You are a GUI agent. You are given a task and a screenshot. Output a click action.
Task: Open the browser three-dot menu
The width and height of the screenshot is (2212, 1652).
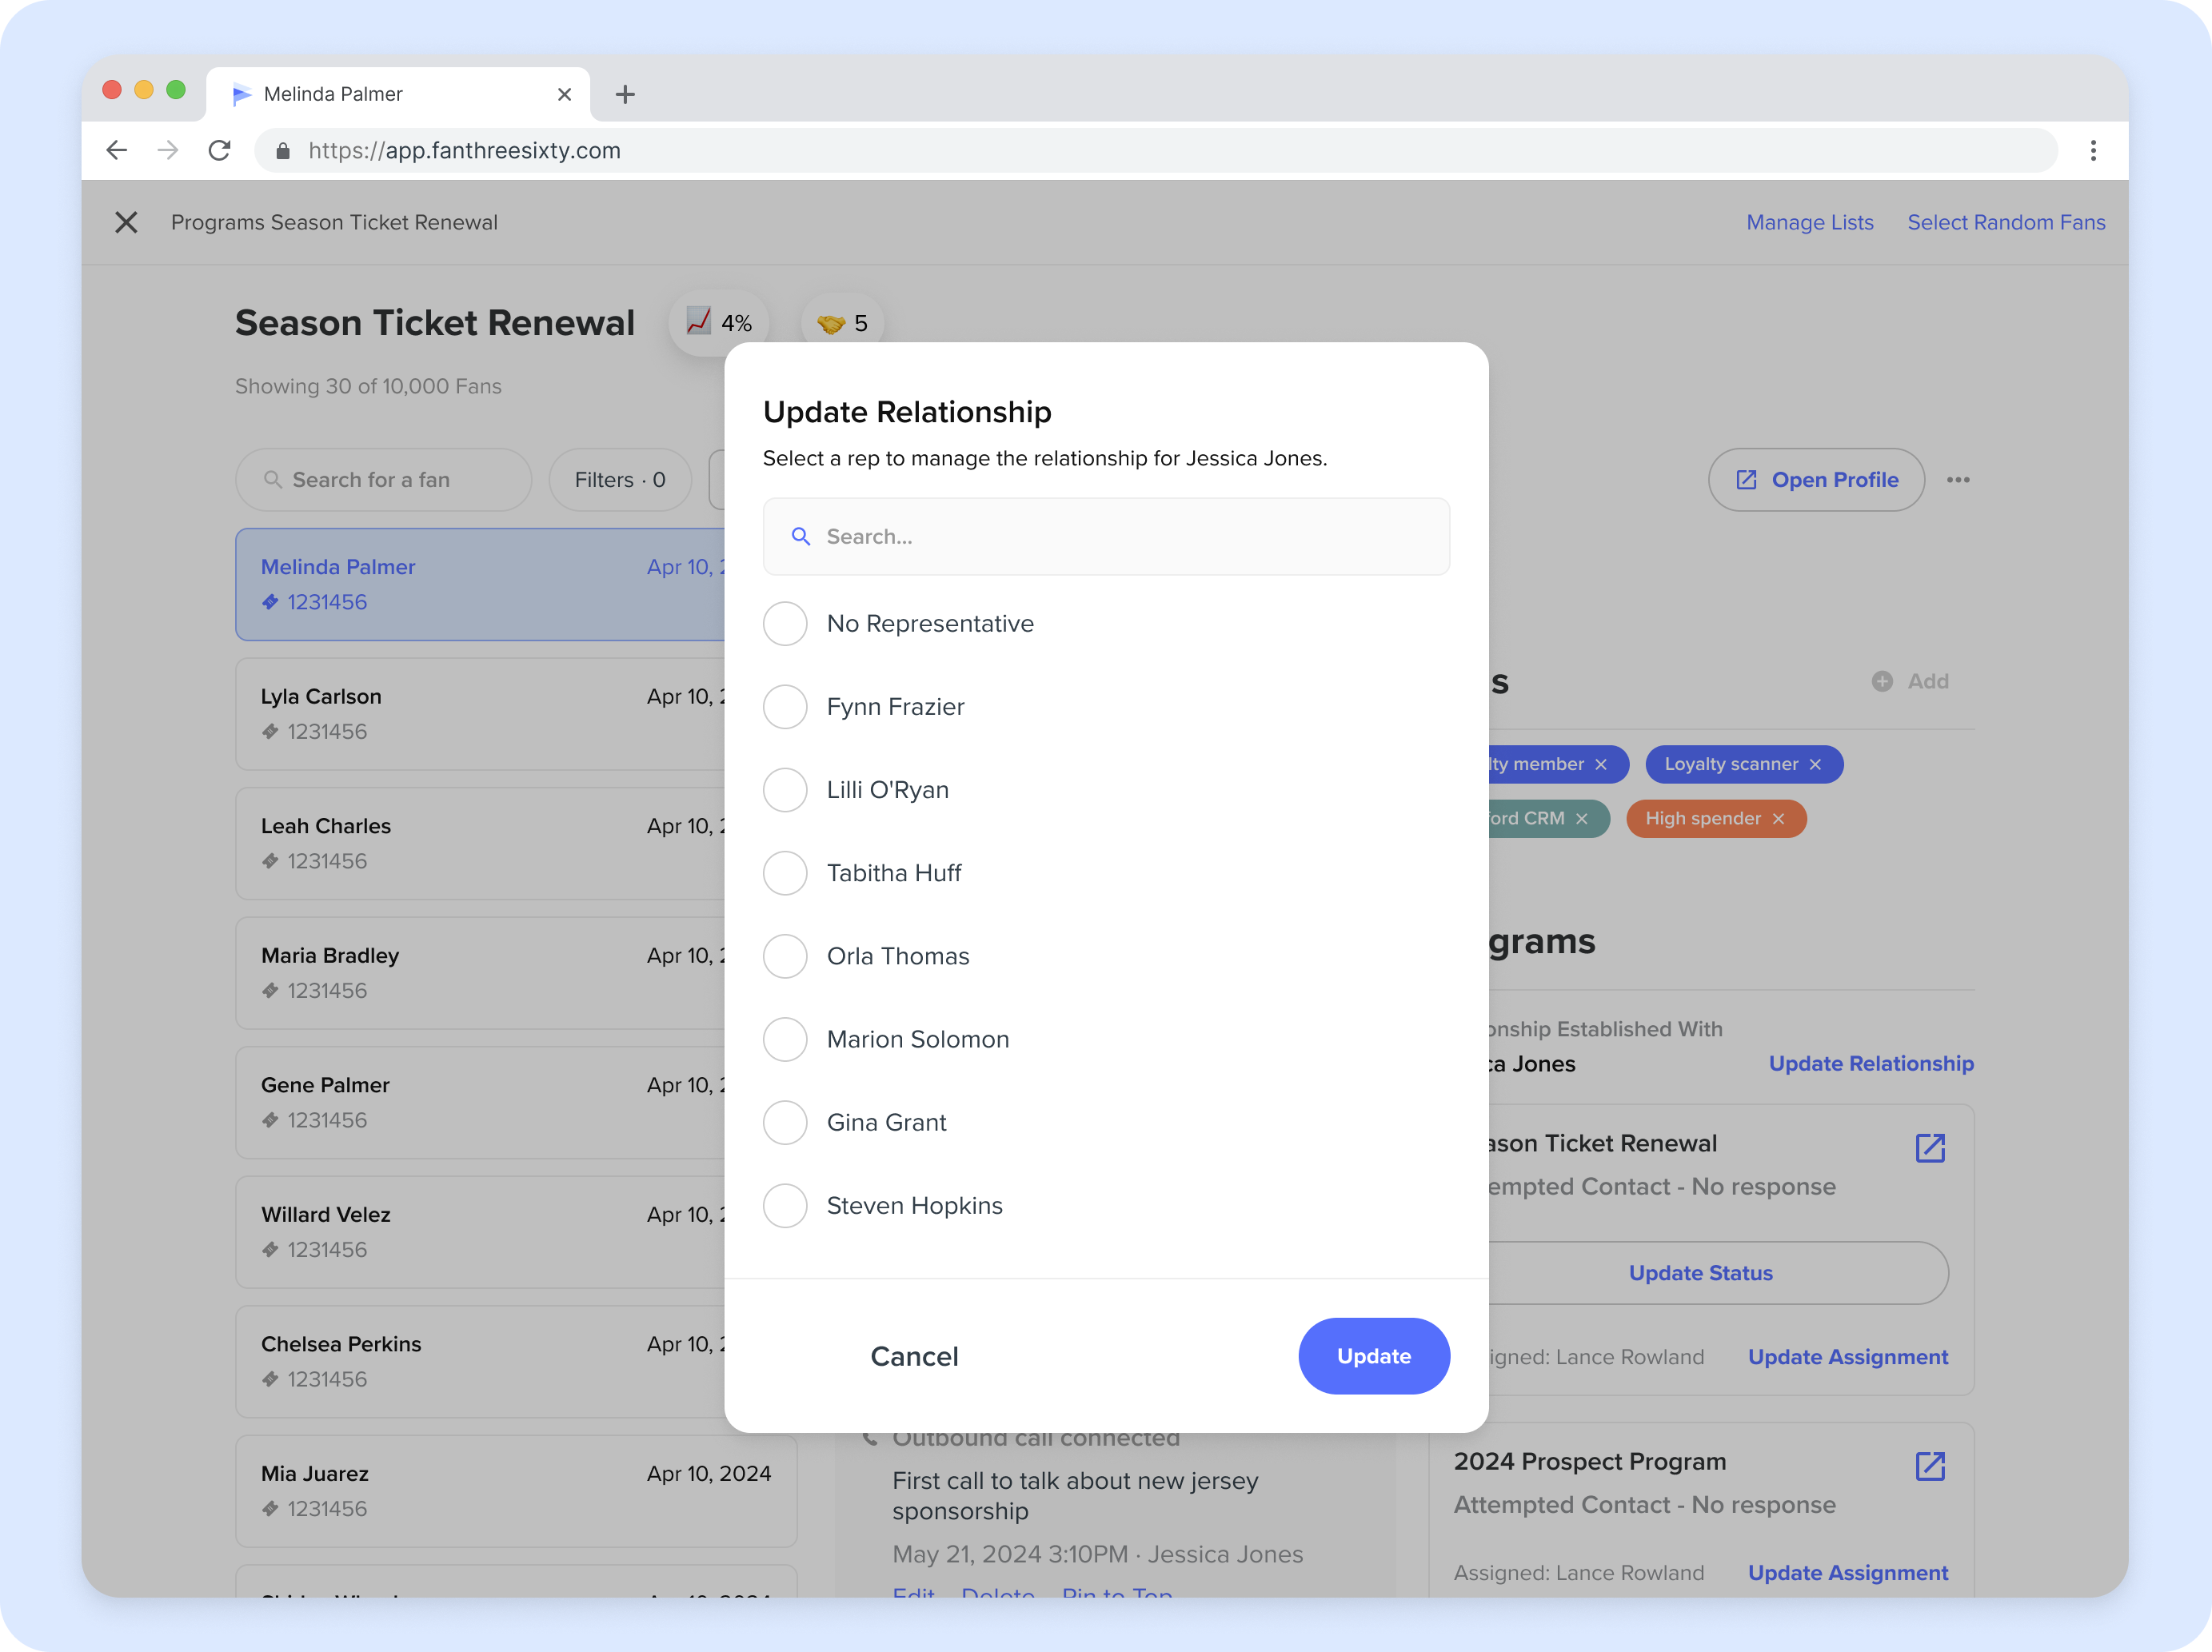(x=2093, y=150)
